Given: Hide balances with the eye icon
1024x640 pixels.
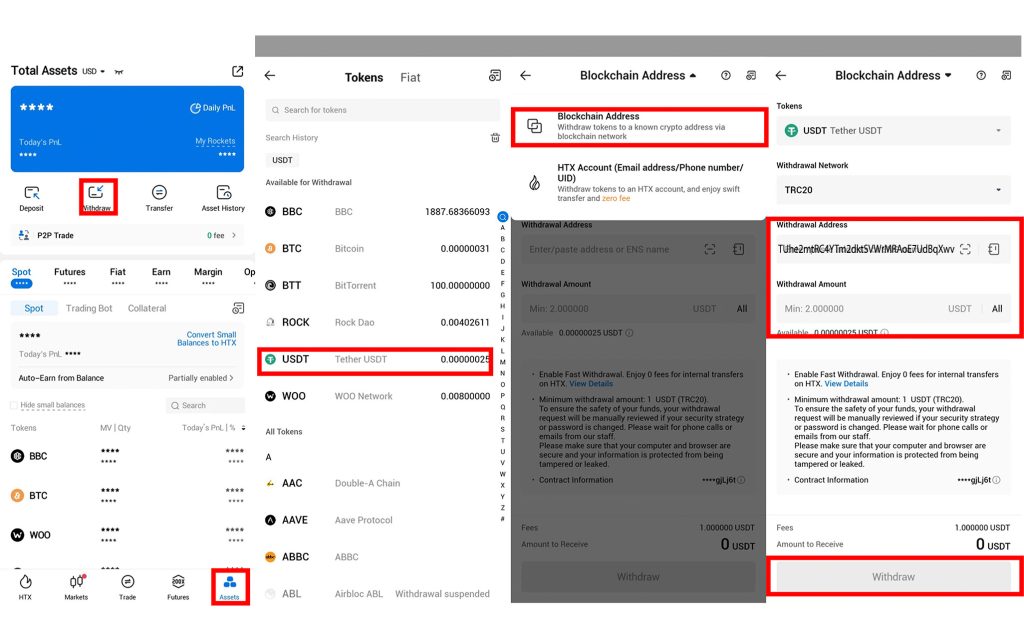Looking at the screenshot, I should tap(119, 72).
